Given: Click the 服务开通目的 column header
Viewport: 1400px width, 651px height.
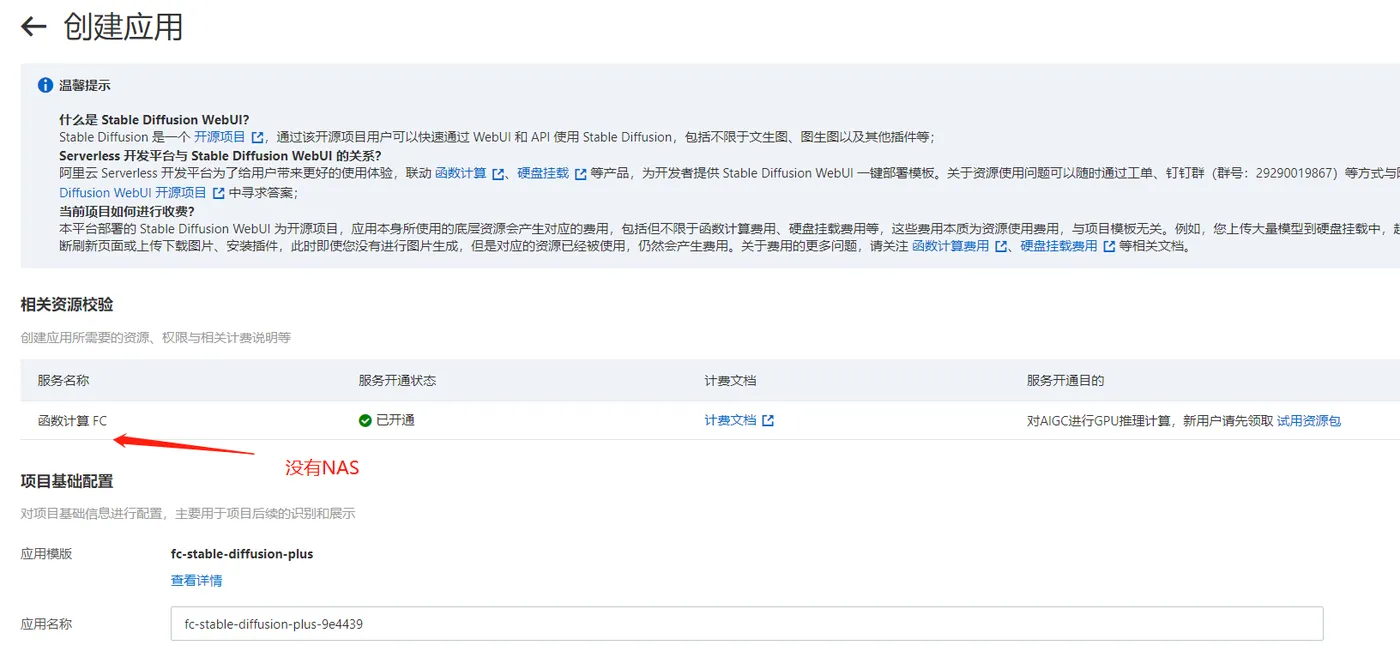Looking at the screenshot, I should coord(1065,381).
